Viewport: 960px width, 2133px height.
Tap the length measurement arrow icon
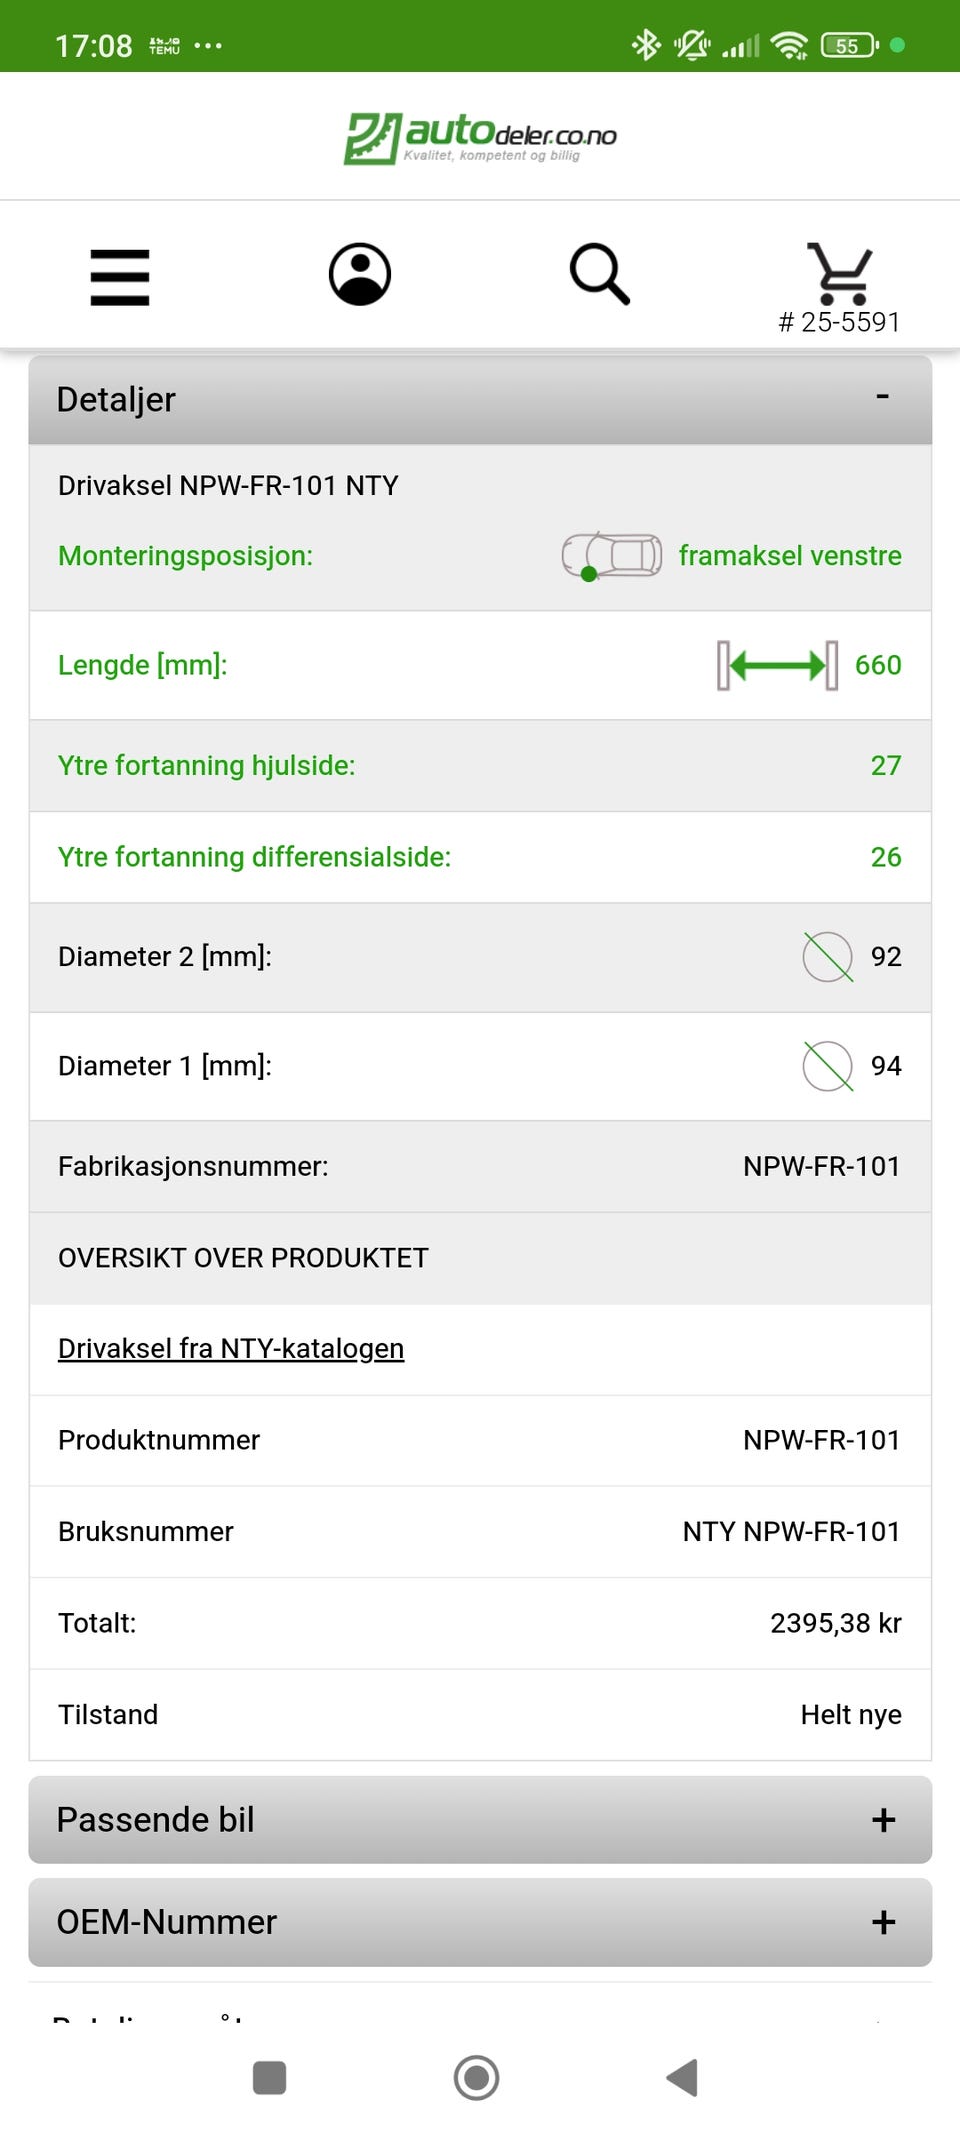click(777, 665)
